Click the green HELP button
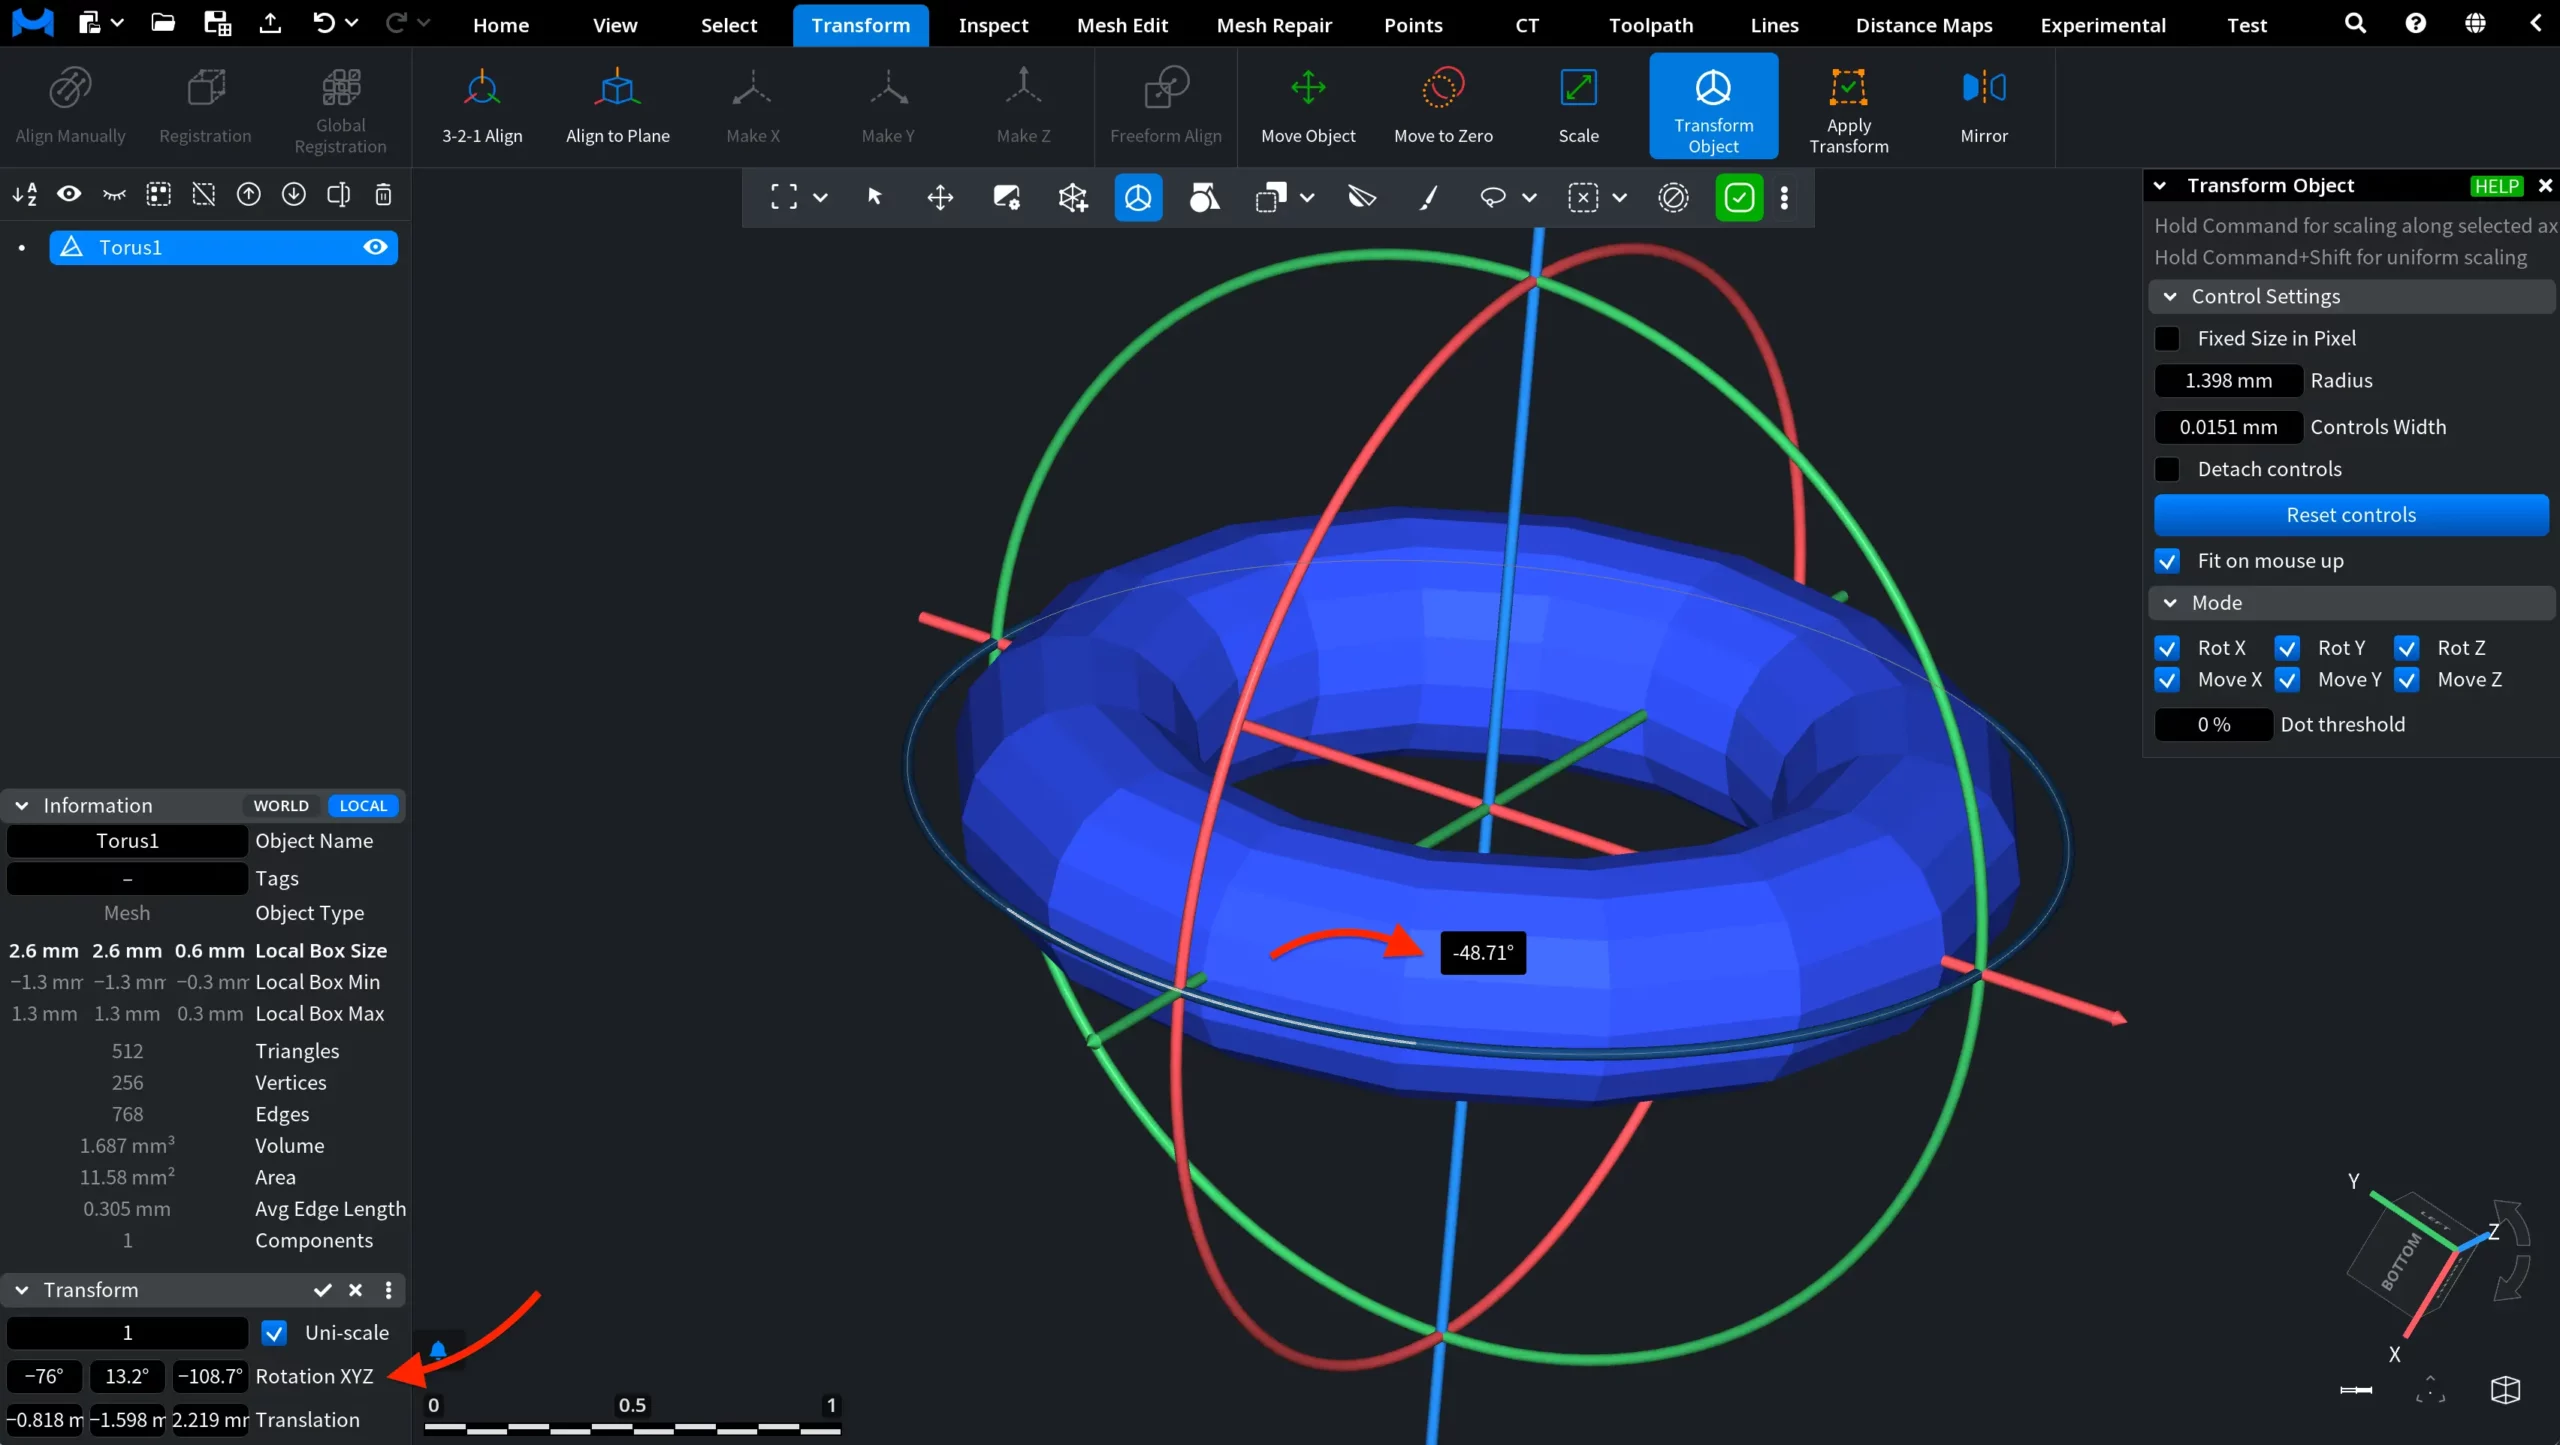The width and height of the screenshot is (2560, 1445). (x=2496, y=186)
